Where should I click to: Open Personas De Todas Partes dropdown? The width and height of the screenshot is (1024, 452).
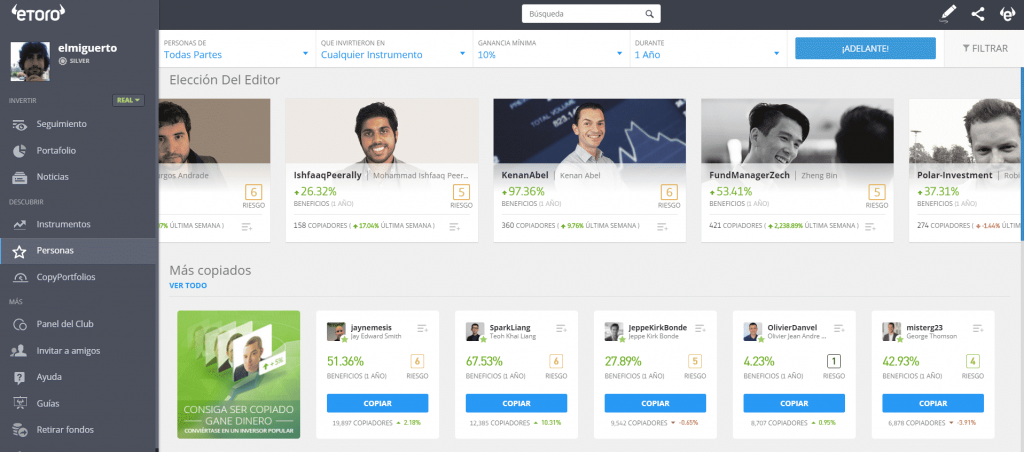pyautogui.click(x=236, y=49)
